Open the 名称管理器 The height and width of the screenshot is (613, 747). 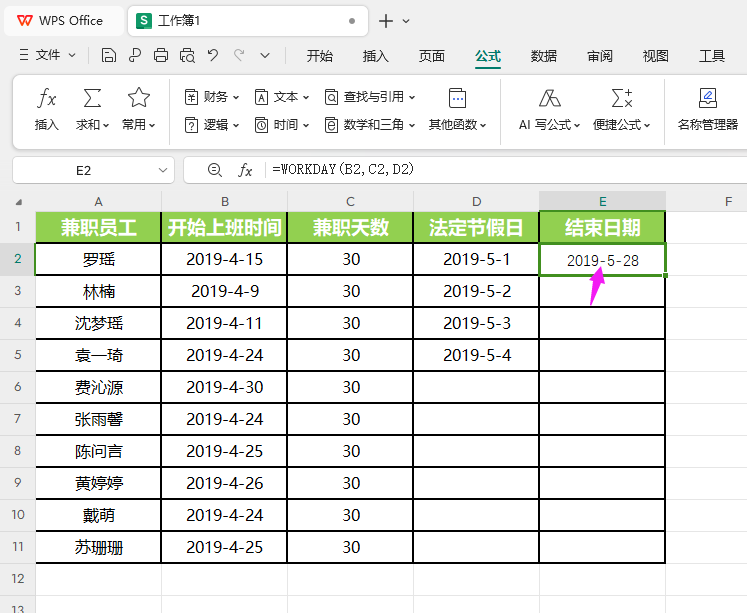(x=707, y=109)
